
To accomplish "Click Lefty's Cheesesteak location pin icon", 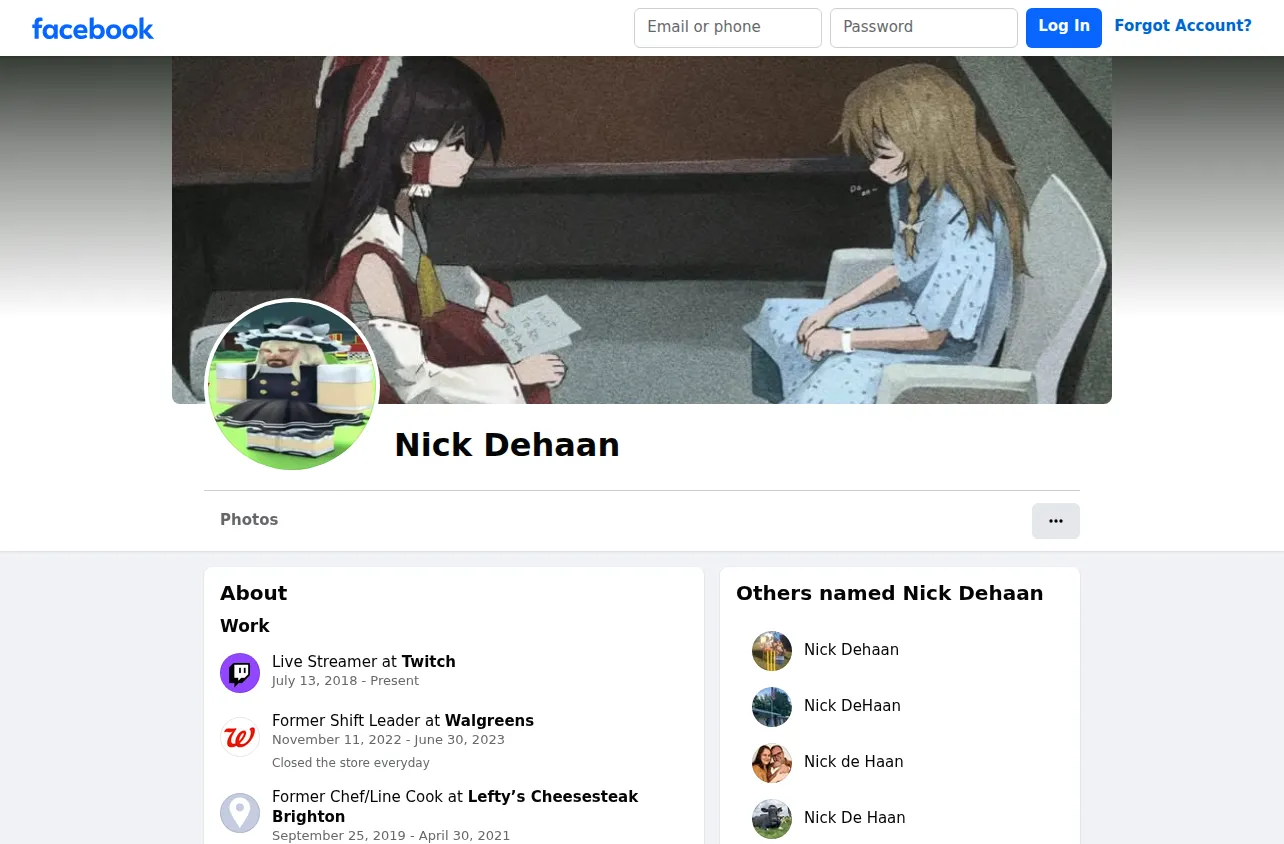I will point(240,813).
